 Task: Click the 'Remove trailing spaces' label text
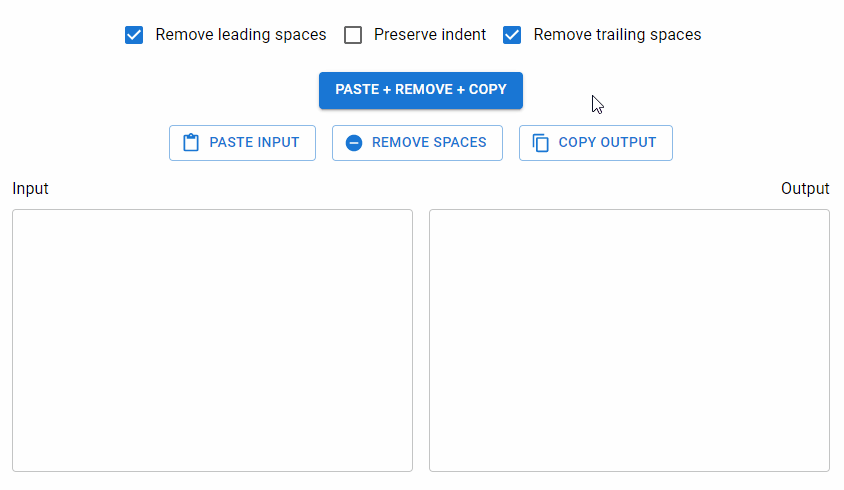tap(617, 34)
